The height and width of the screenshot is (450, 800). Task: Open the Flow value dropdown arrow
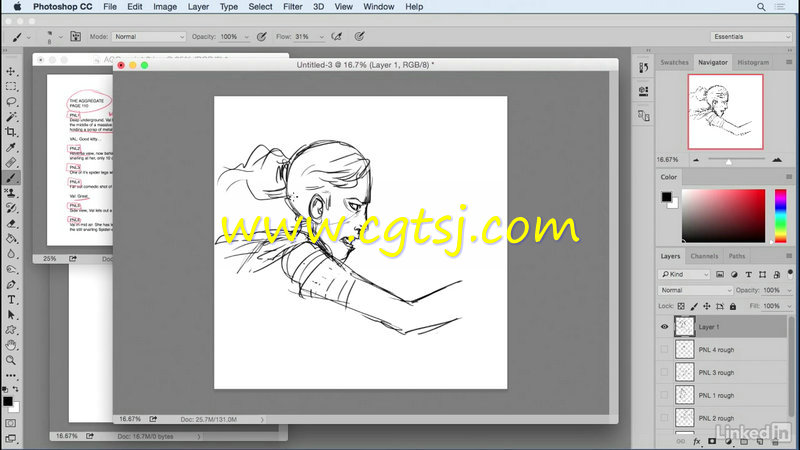coord(321,37)
